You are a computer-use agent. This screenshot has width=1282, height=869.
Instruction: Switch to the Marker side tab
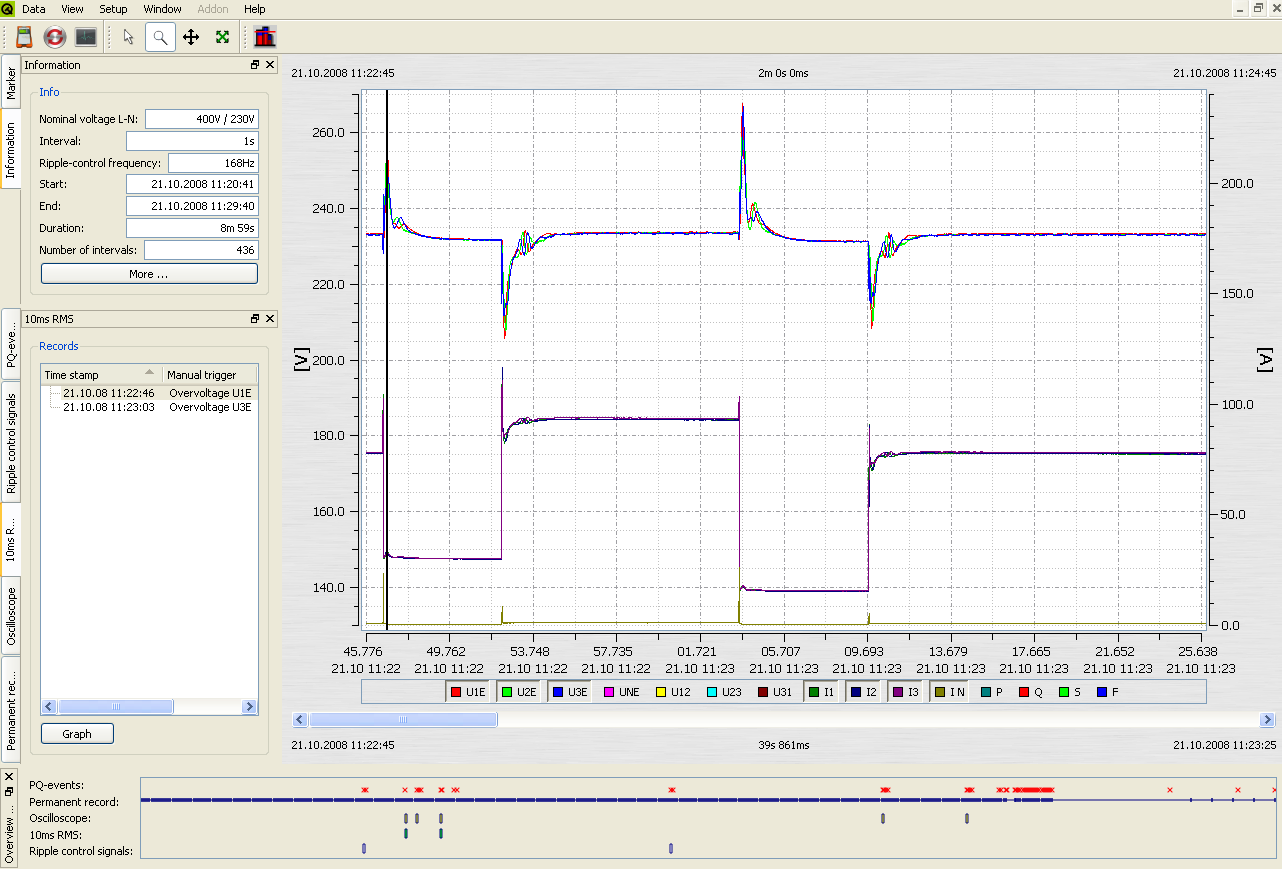[x=10, y=82]
